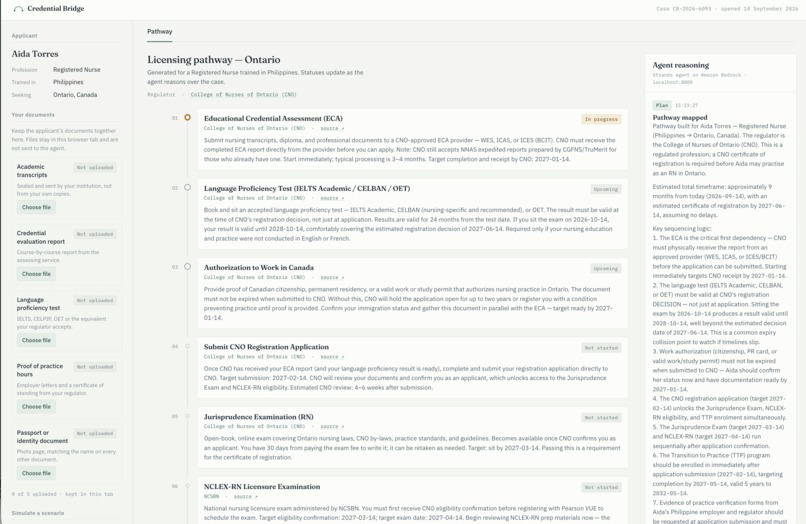The image size is (806, 524).
Task: Click the Simulate a scenario heading
Action: tap(38, 513)
